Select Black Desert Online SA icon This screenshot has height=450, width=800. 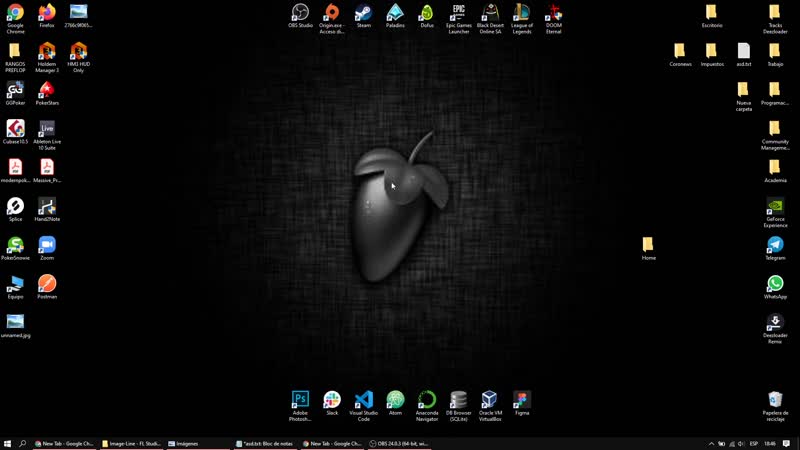tap(490, 12)
